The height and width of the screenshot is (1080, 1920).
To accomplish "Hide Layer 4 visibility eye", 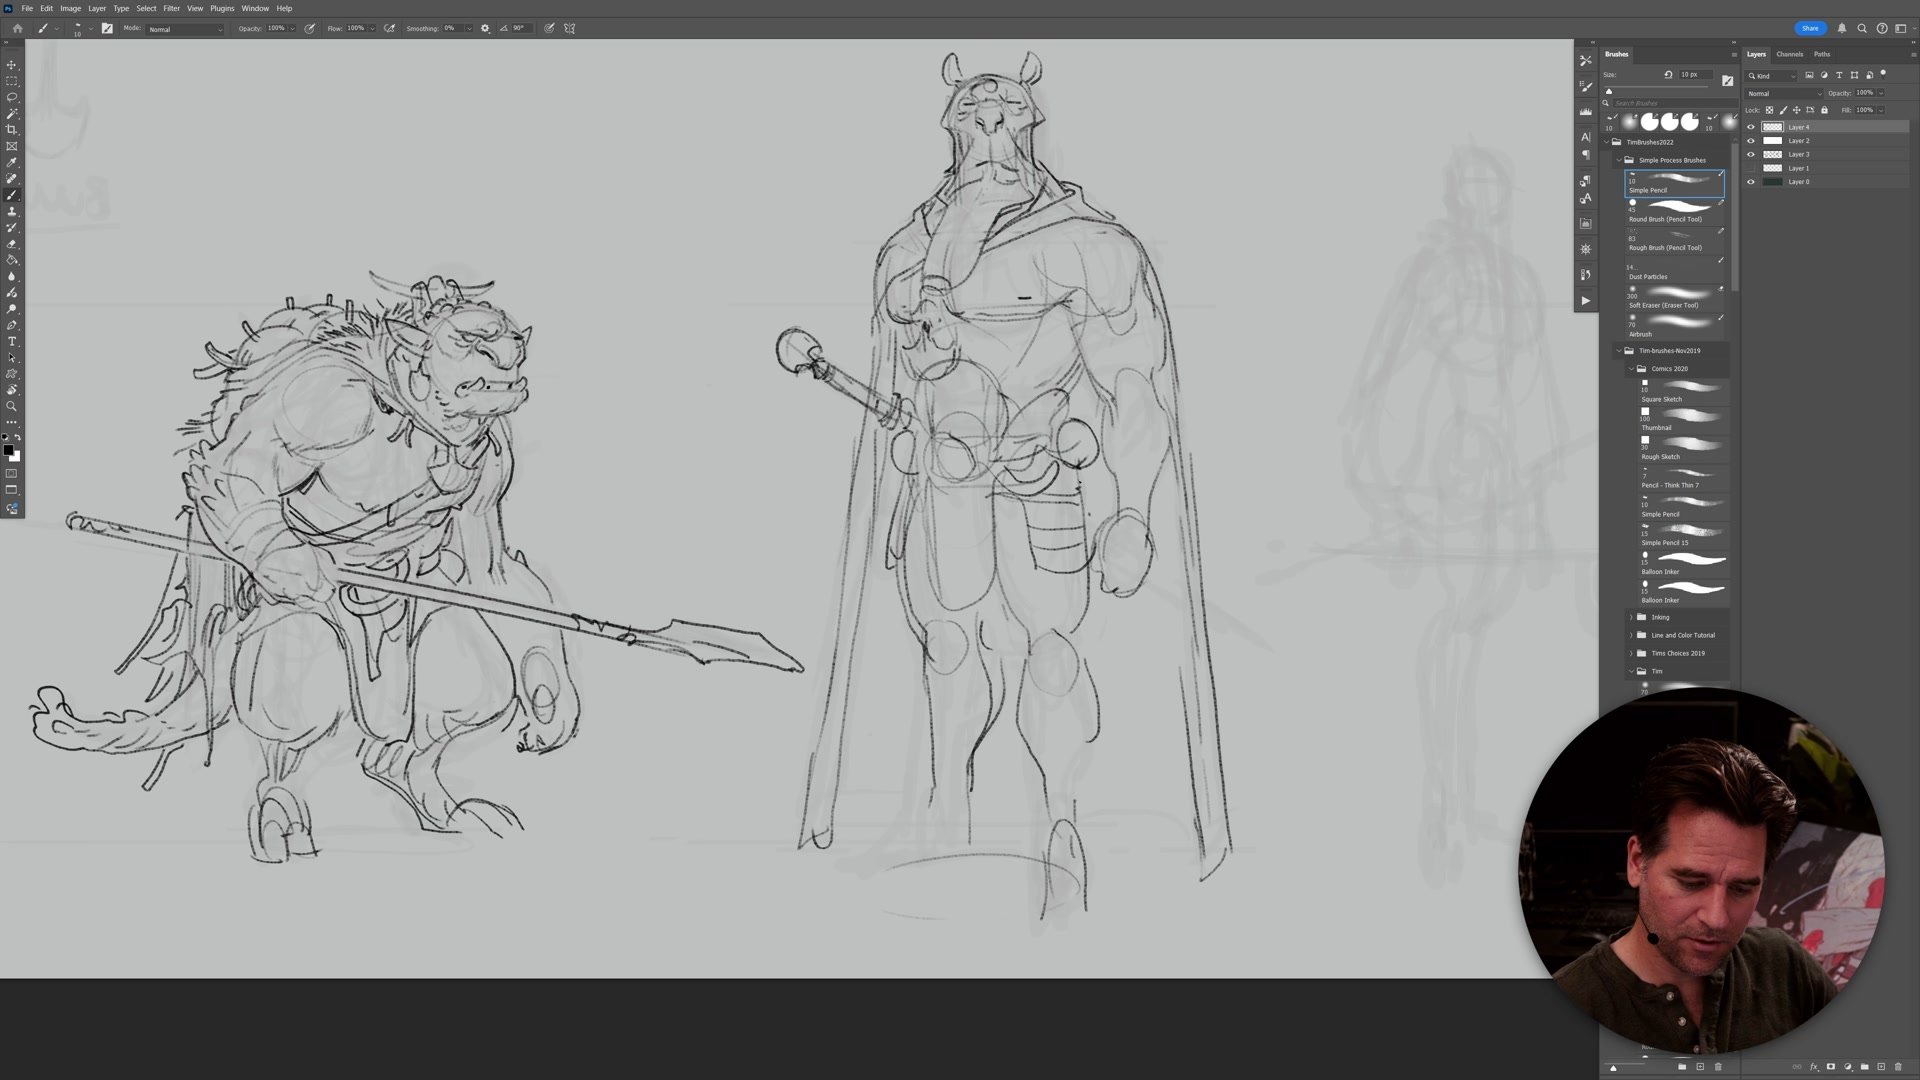I will [x=1750, y=127].
